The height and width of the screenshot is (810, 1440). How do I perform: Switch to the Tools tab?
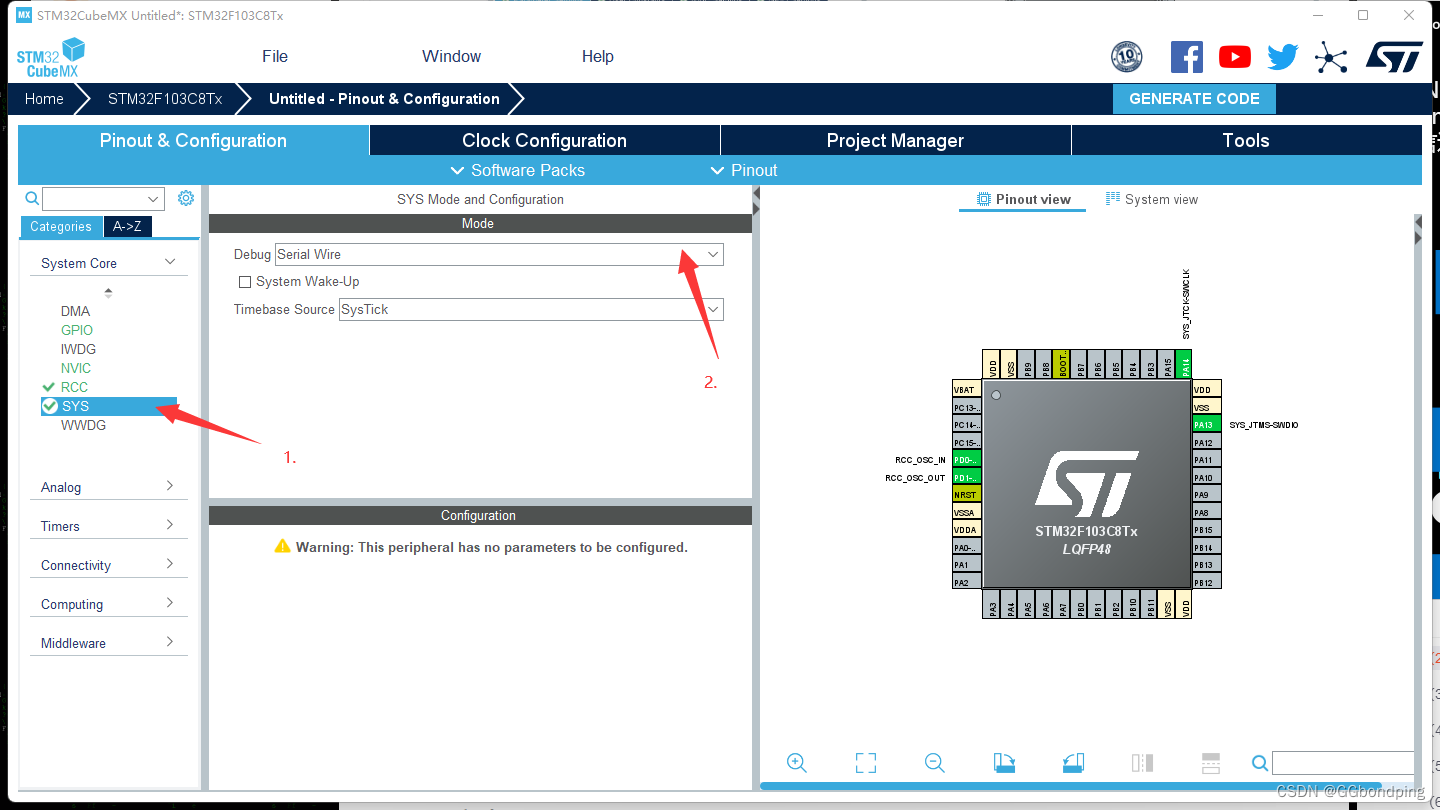1246,140
